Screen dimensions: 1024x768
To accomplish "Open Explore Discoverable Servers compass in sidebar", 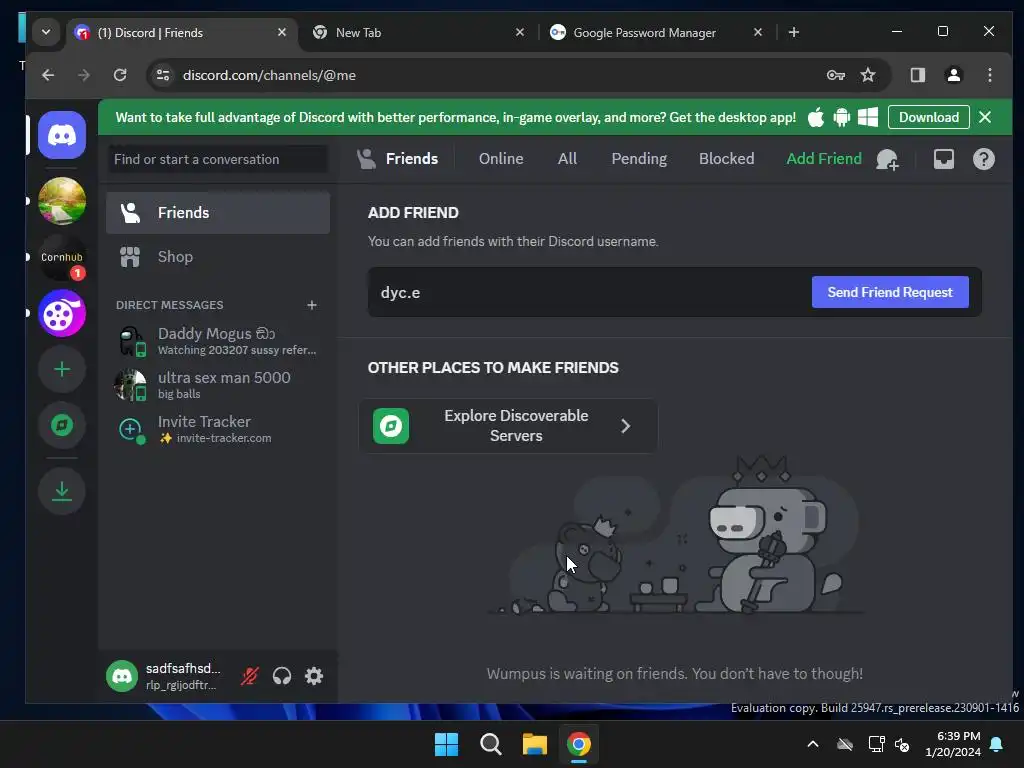I will pyautogui.click(x=62, y=426).
